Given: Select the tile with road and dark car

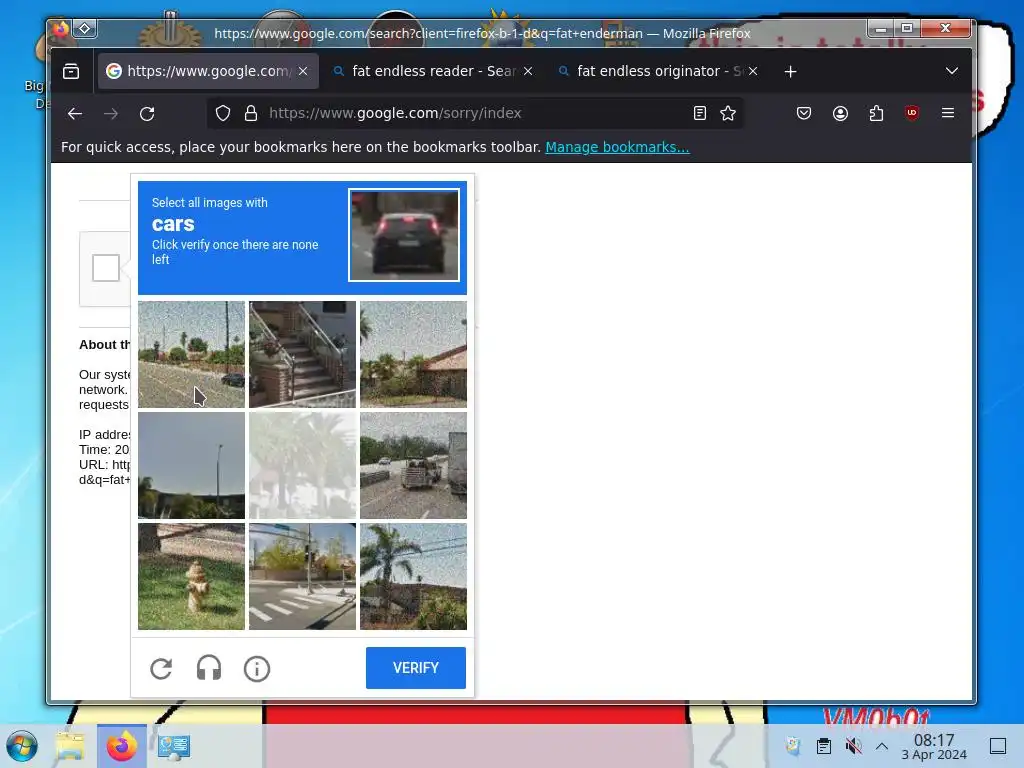Looking at the screenshot, I should (191, 355).
